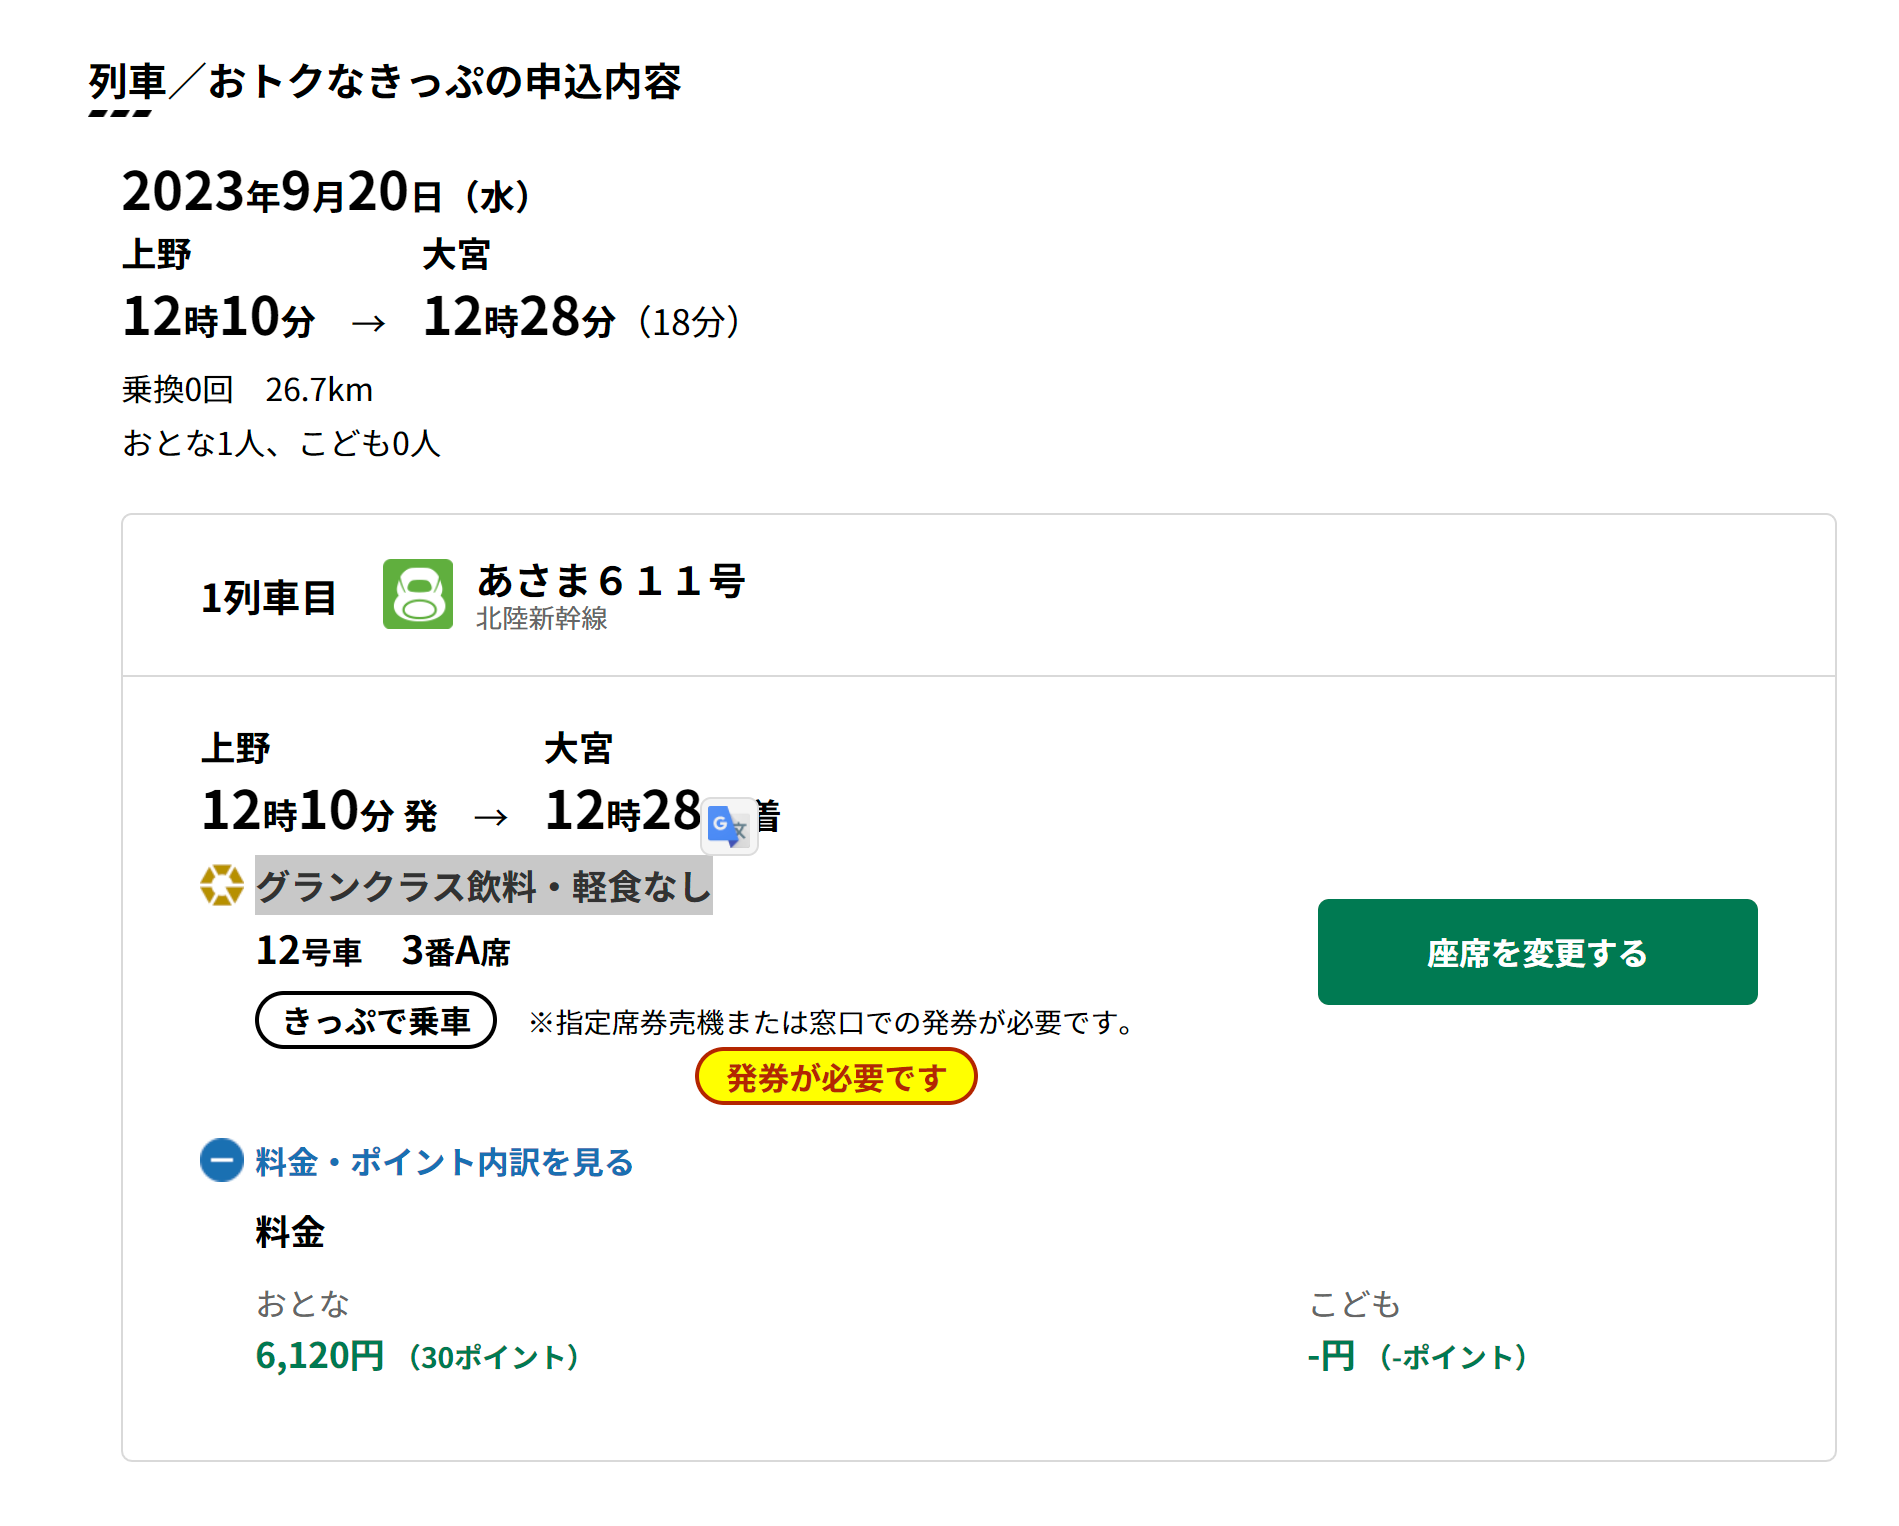Click the 乗換0回 26.7km trip summary
Image resolution: width=1899 pixels, height=1526 pixels.
247,390
